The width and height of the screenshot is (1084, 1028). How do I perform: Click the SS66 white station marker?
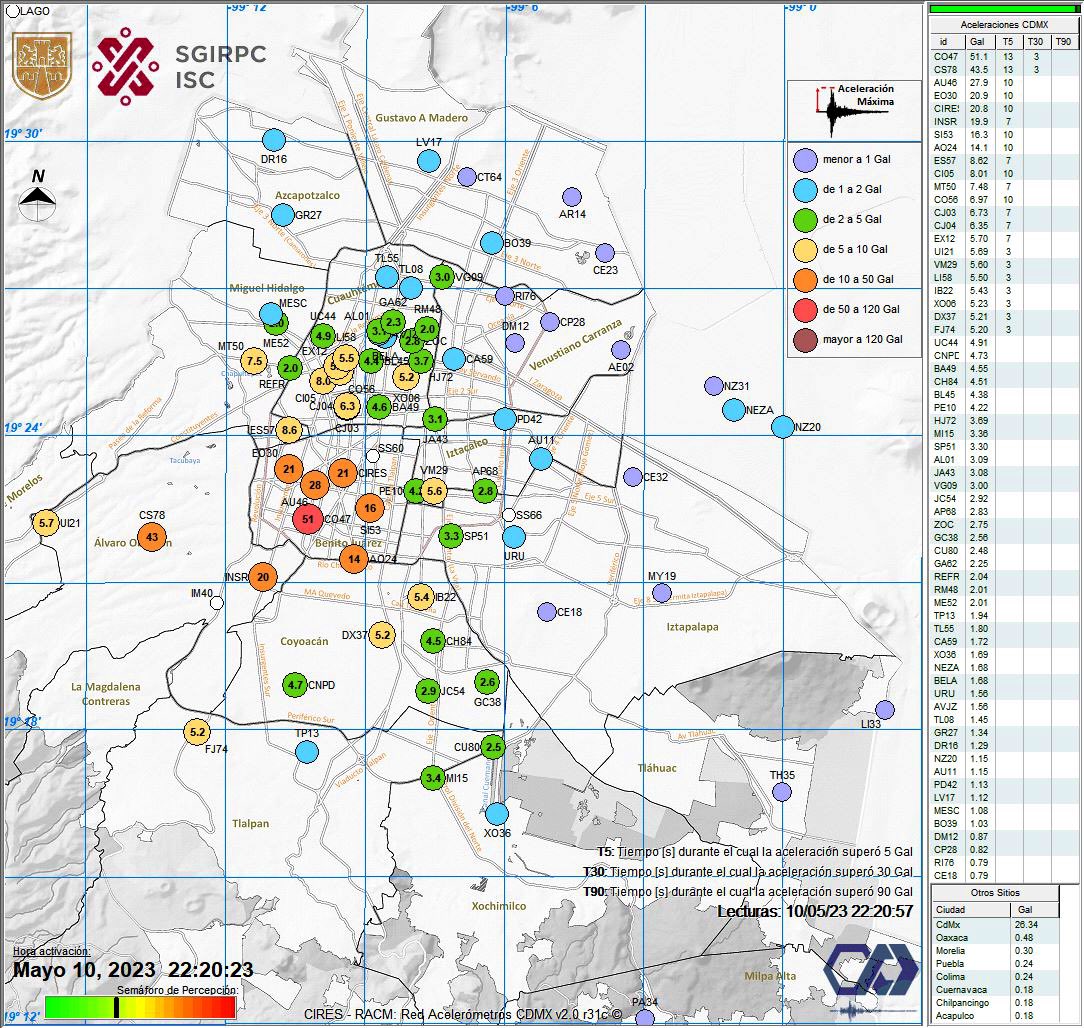pyautogui.click(x=509, y=515)
